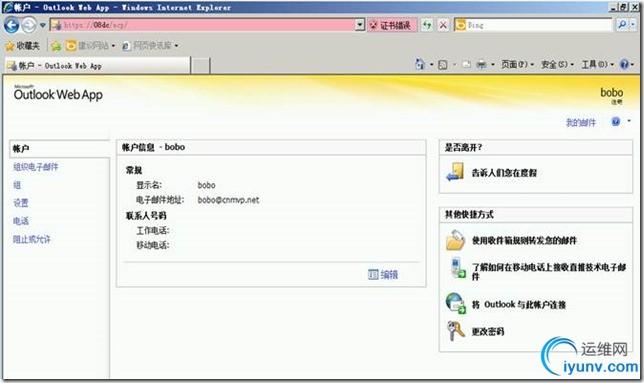644x383 pixels.
Task: Click the vacation door icon
Action: (x=455, y=172)
